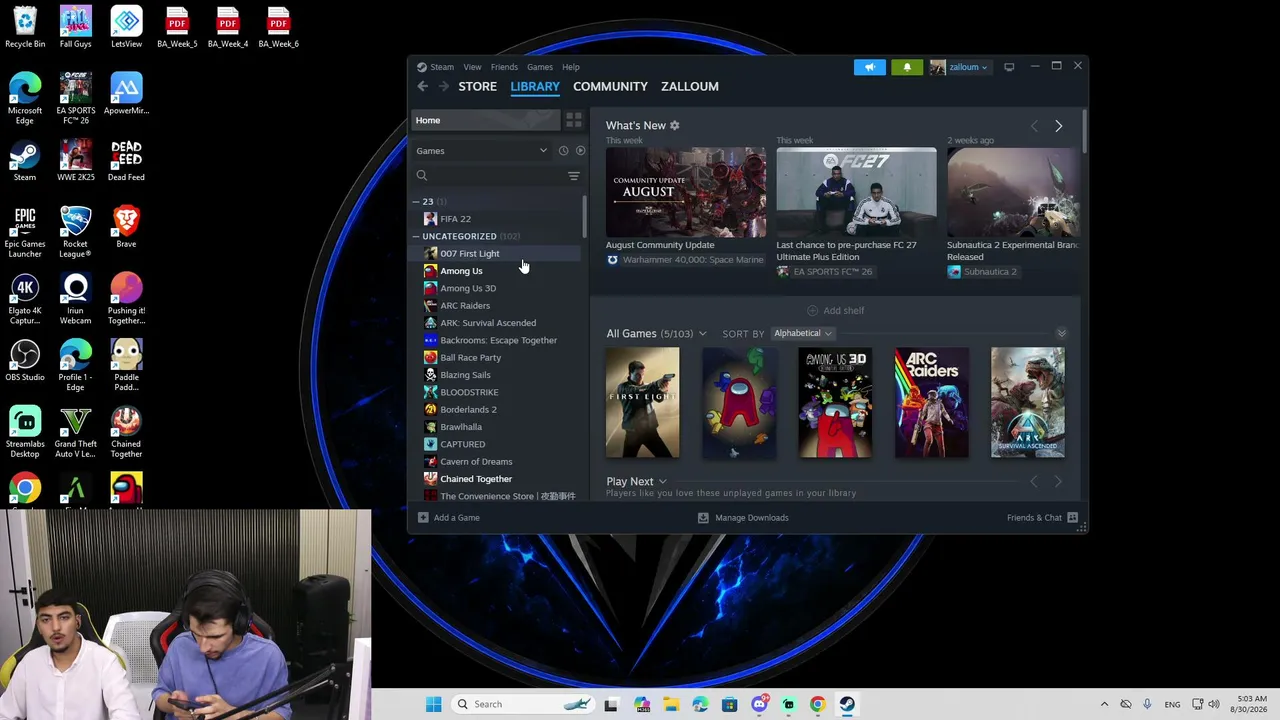Click the taskbar Search box
Viewport: 1280px width, 720px height.
(x=522, y=704)
